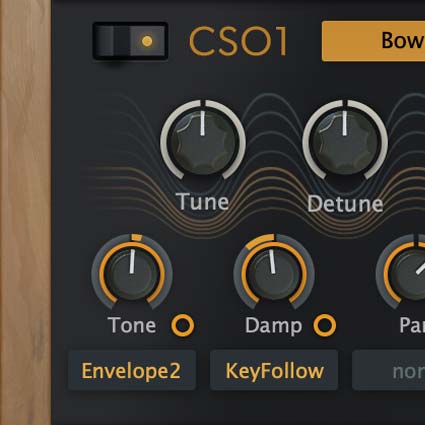The image size is (425, 425).
Task: Open the Envelope2 modulation source dropdown
Action: (x=132, y=370)
